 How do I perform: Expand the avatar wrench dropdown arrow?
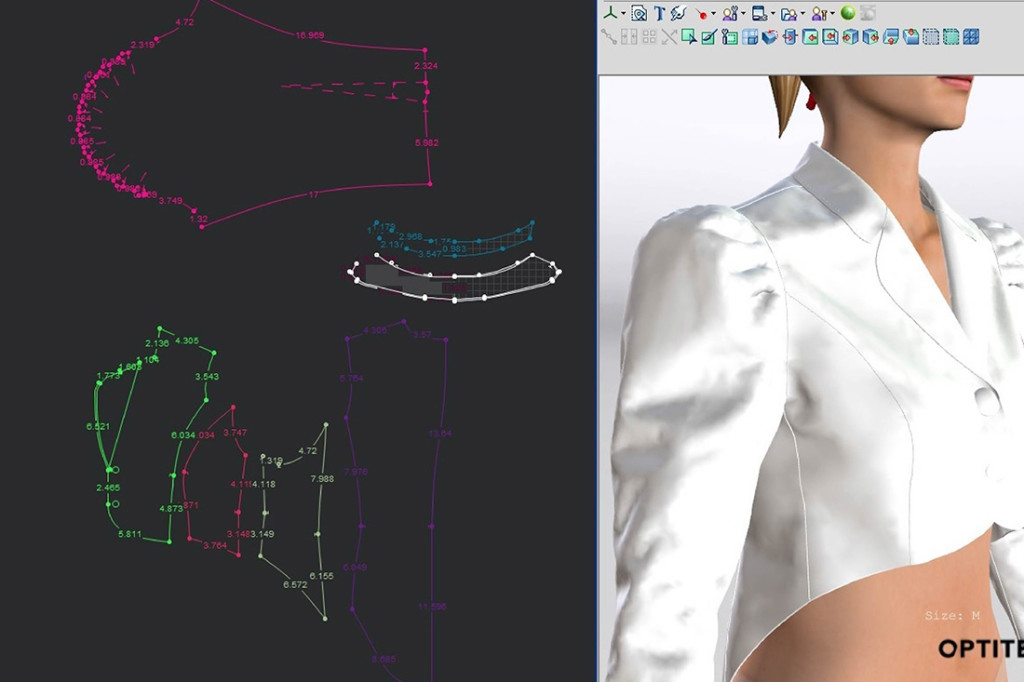[x=743, y=13]
